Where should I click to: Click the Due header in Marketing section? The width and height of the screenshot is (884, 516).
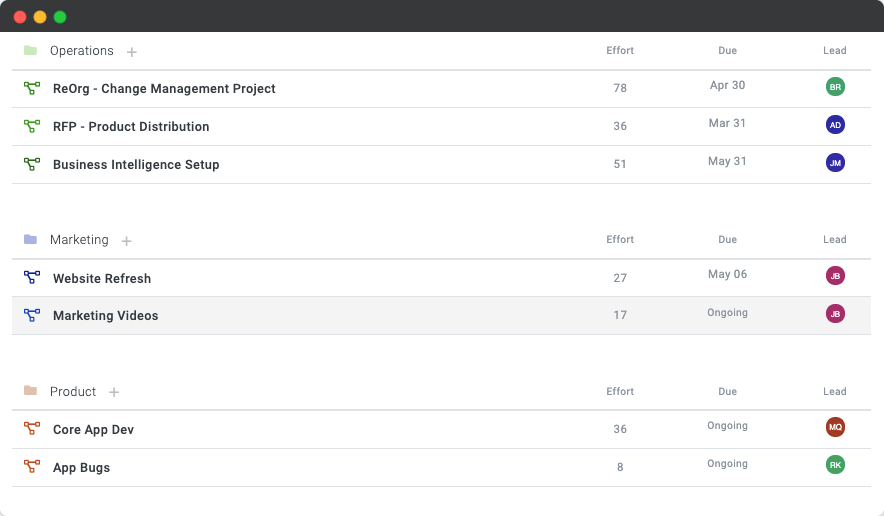pos(727,240)
